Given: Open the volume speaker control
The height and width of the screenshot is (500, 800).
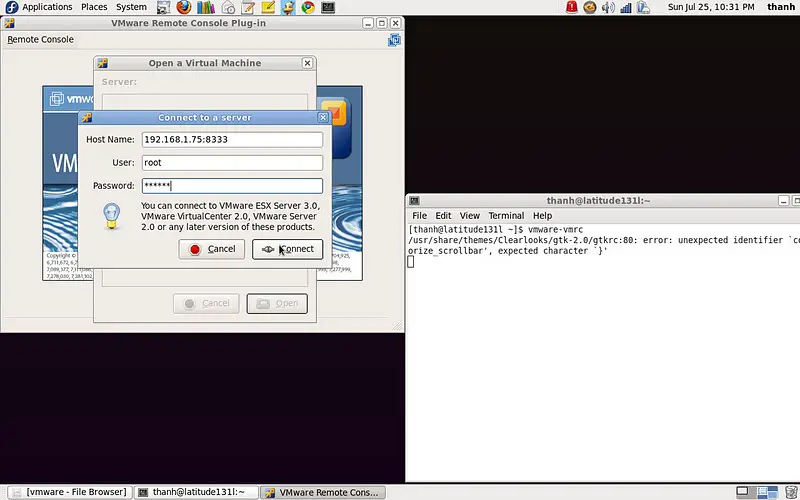Looking at the screenshot, I should click(x=608, y=7).
